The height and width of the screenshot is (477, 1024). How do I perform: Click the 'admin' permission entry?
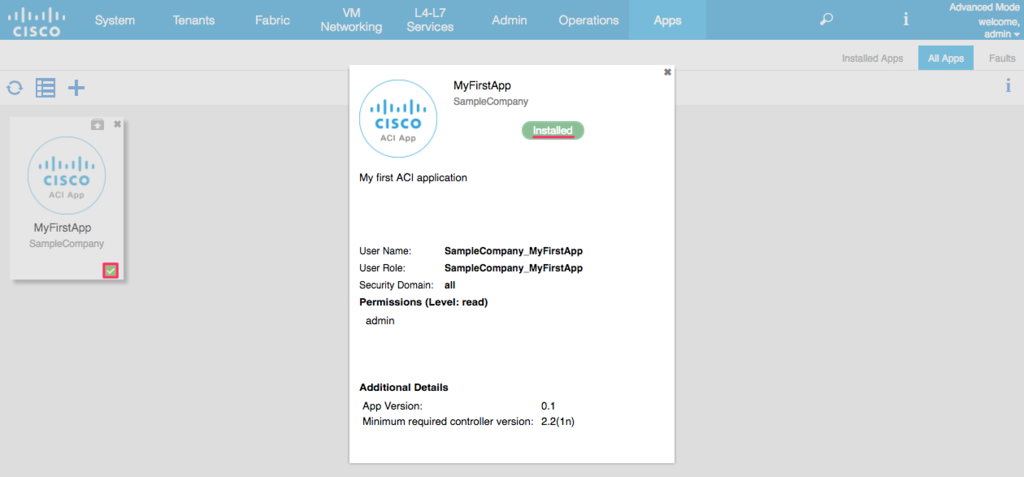[380, 321]
